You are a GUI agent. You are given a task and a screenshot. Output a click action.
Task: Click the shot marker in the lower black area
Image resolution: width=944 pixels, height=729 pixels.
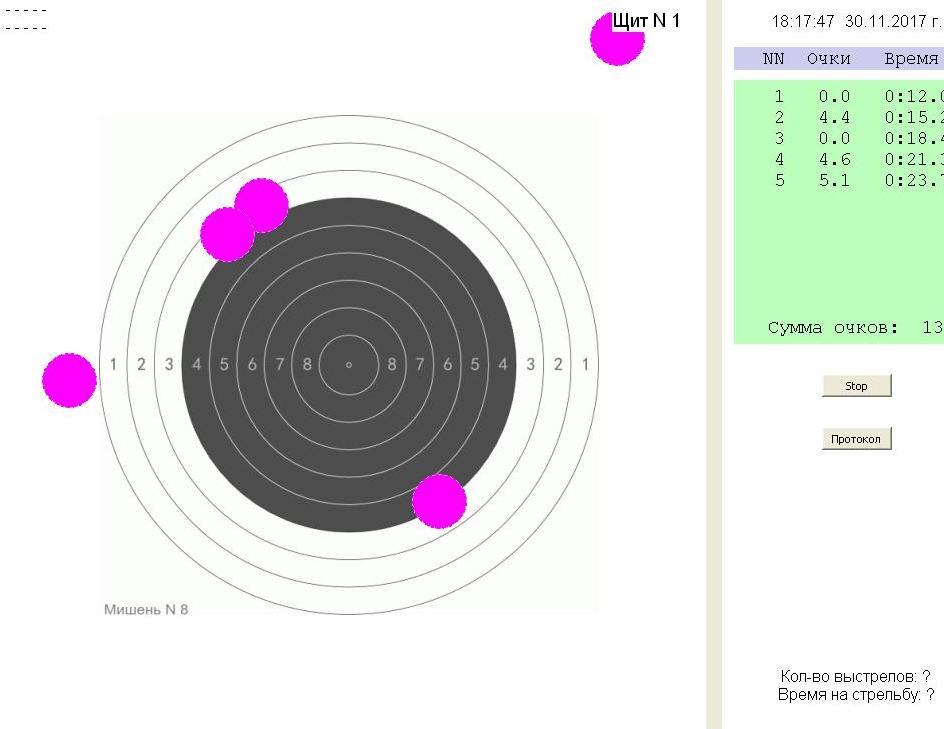coord(439,501)
